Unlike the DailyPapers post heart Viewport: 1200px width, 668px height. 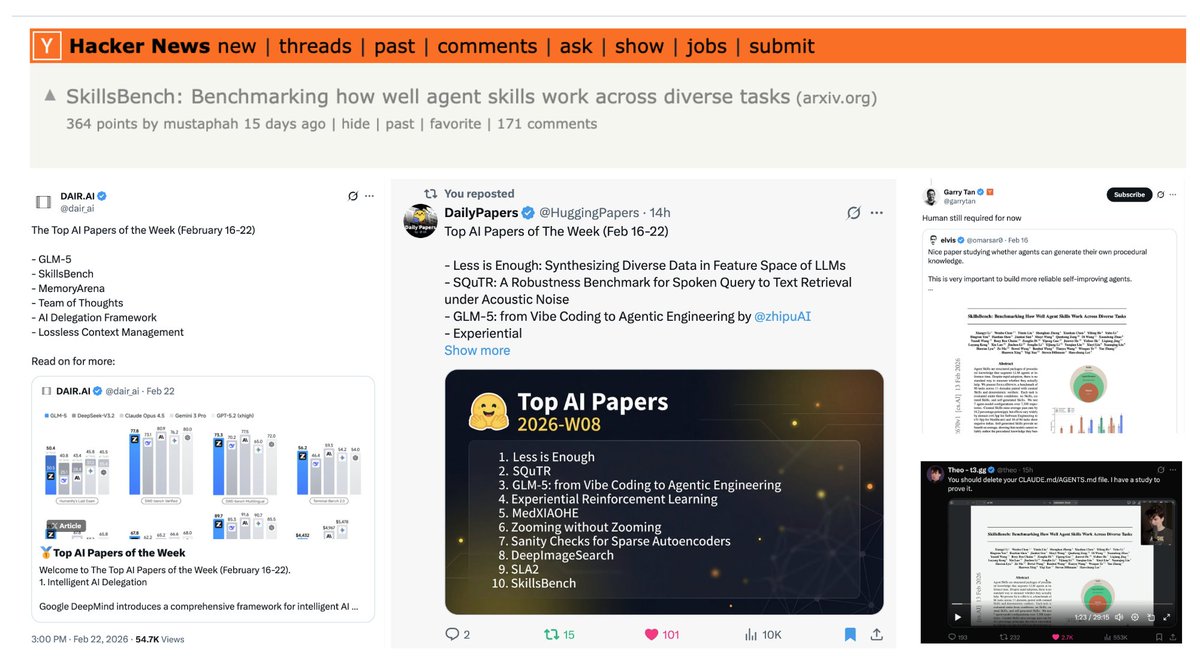coord(662,634)
